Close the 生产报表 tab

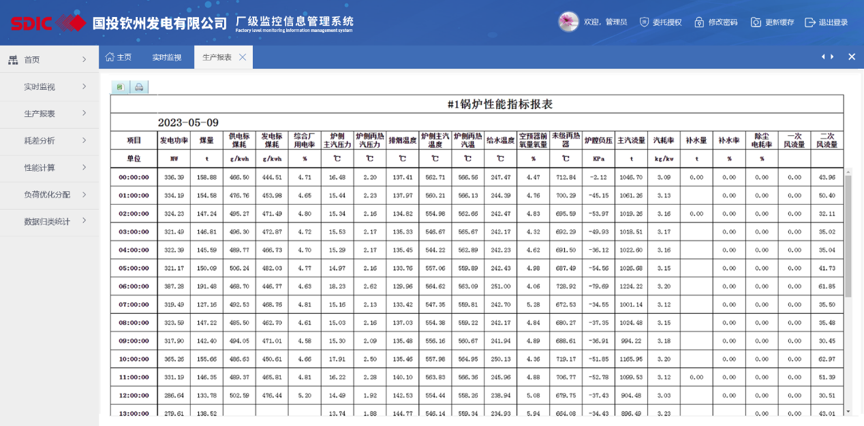(242, 57)
